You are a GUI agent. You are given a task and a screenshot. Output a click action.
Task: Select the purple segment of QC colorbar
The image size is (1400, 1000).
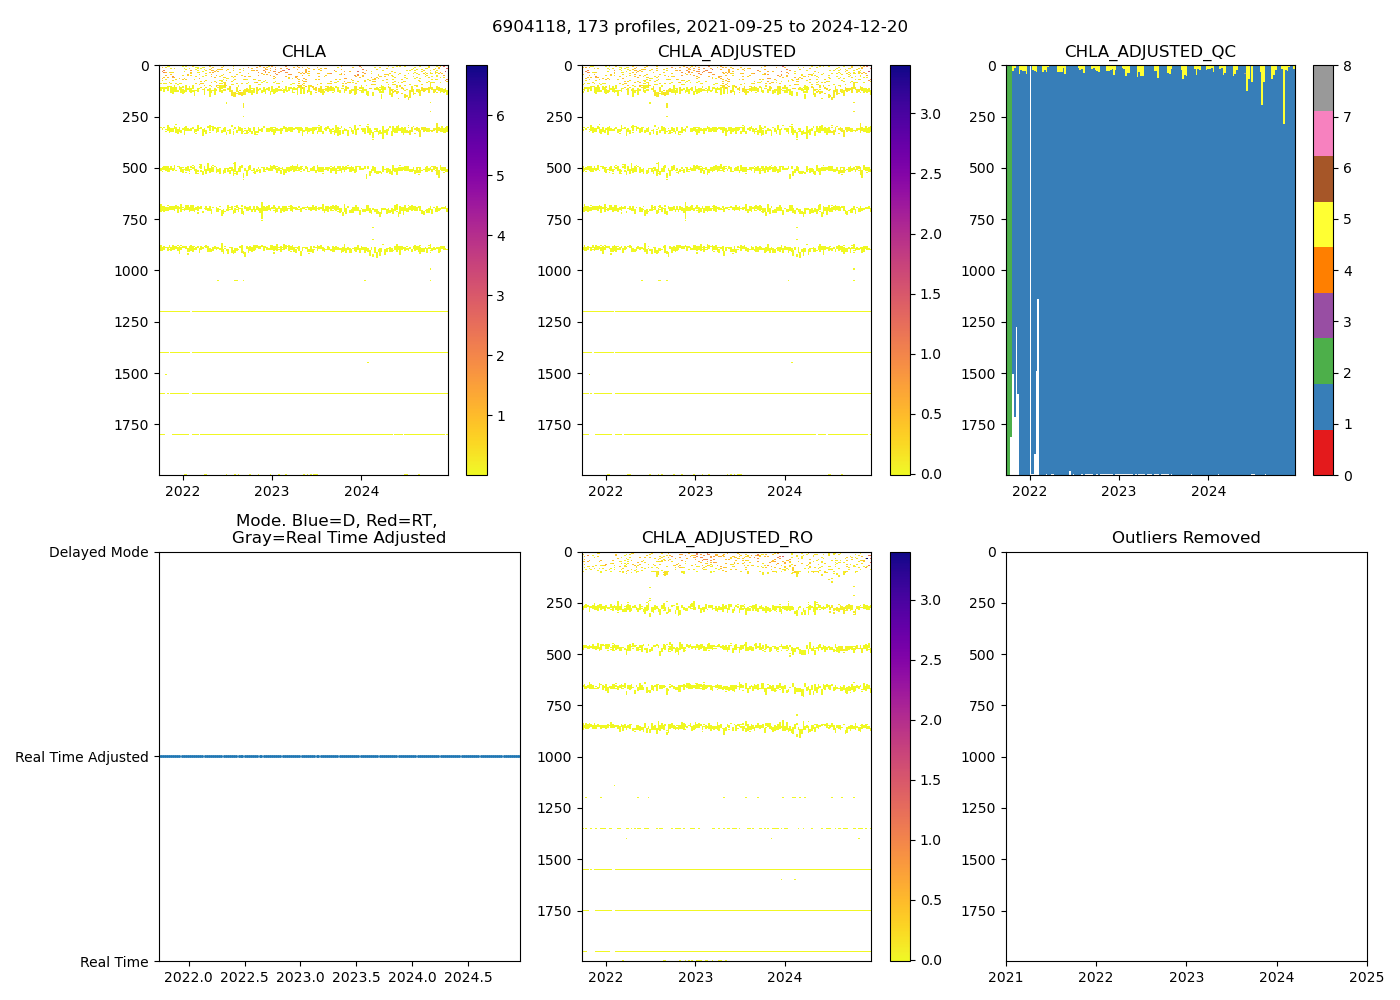point(1323,315)
